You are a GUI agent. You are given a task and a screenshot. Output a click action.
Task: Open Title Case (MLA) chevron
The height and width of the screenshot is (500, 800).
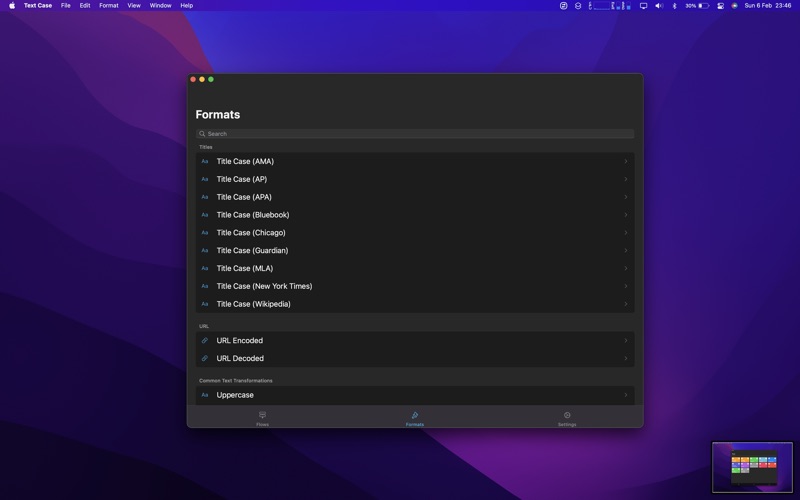(626, 268)
